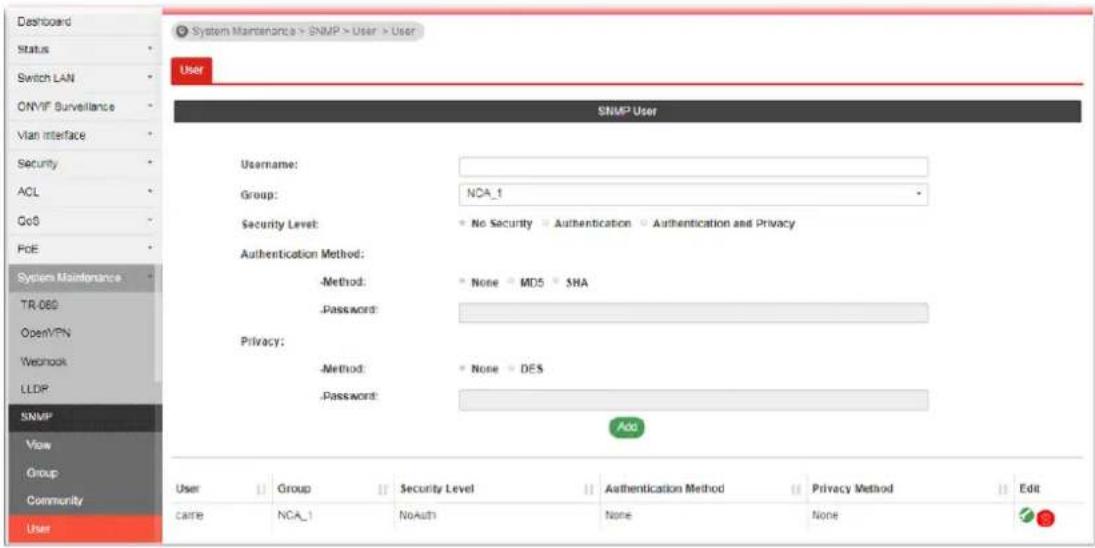The image size is (1095, 548).
Task: Click the 'NCA_1' table cell
Action: tap(293, 516)
